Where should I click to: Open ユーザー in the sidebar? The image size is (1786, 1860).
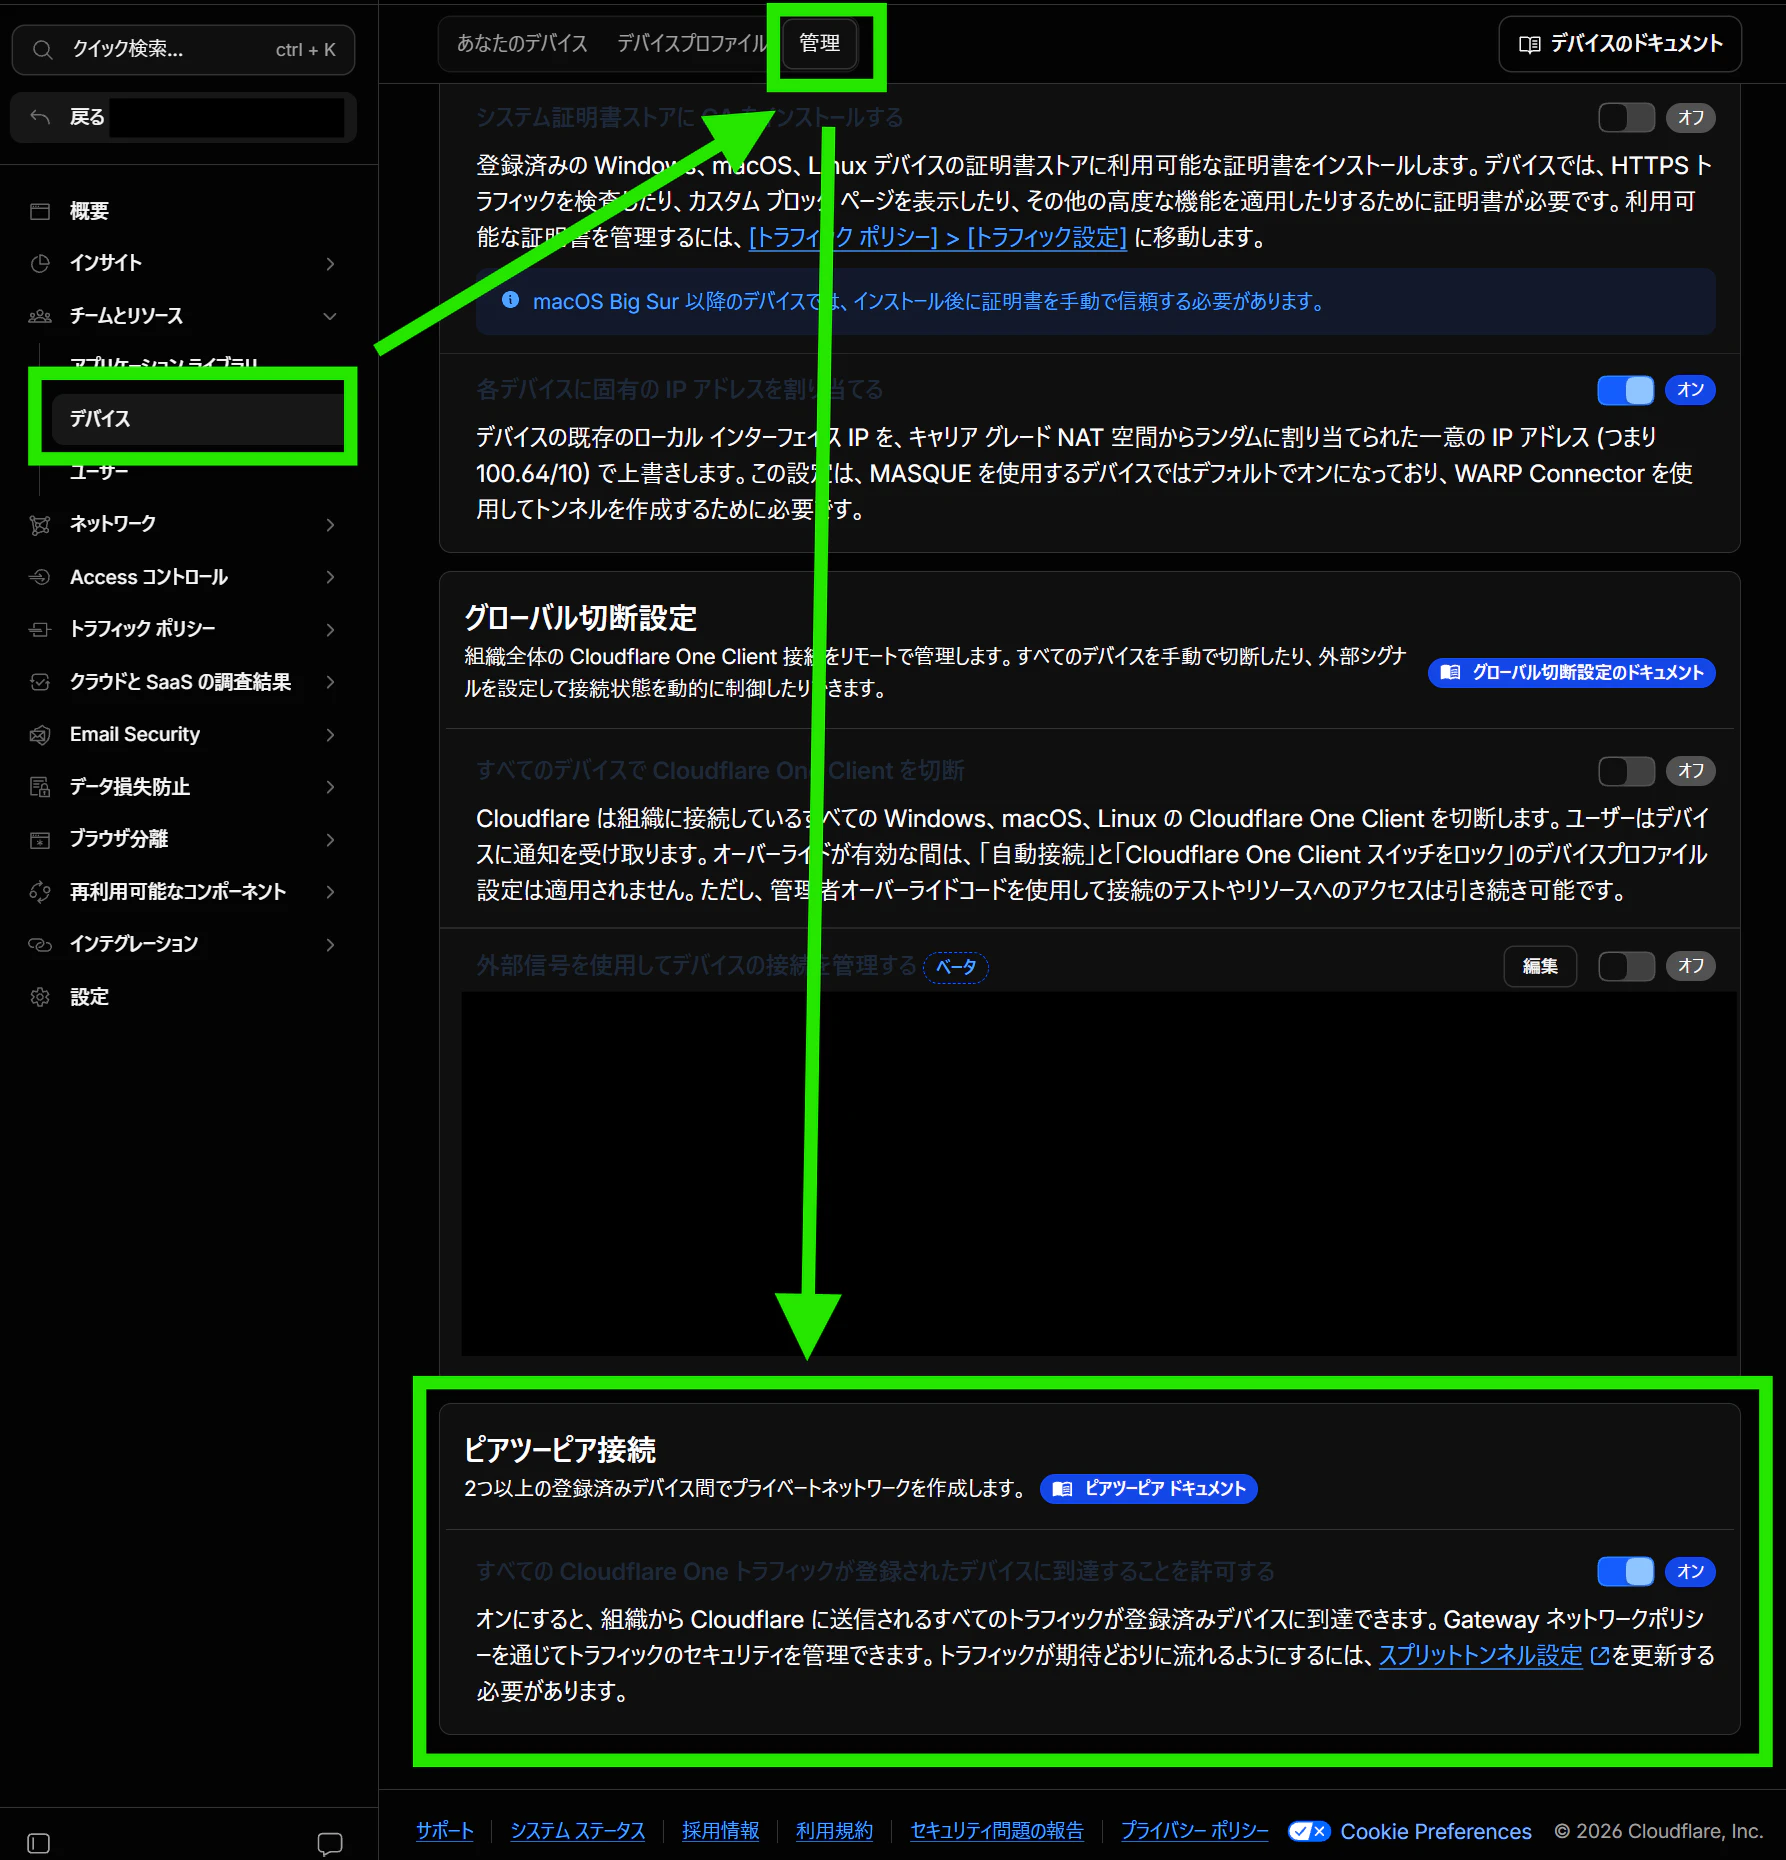click(100, 471)
